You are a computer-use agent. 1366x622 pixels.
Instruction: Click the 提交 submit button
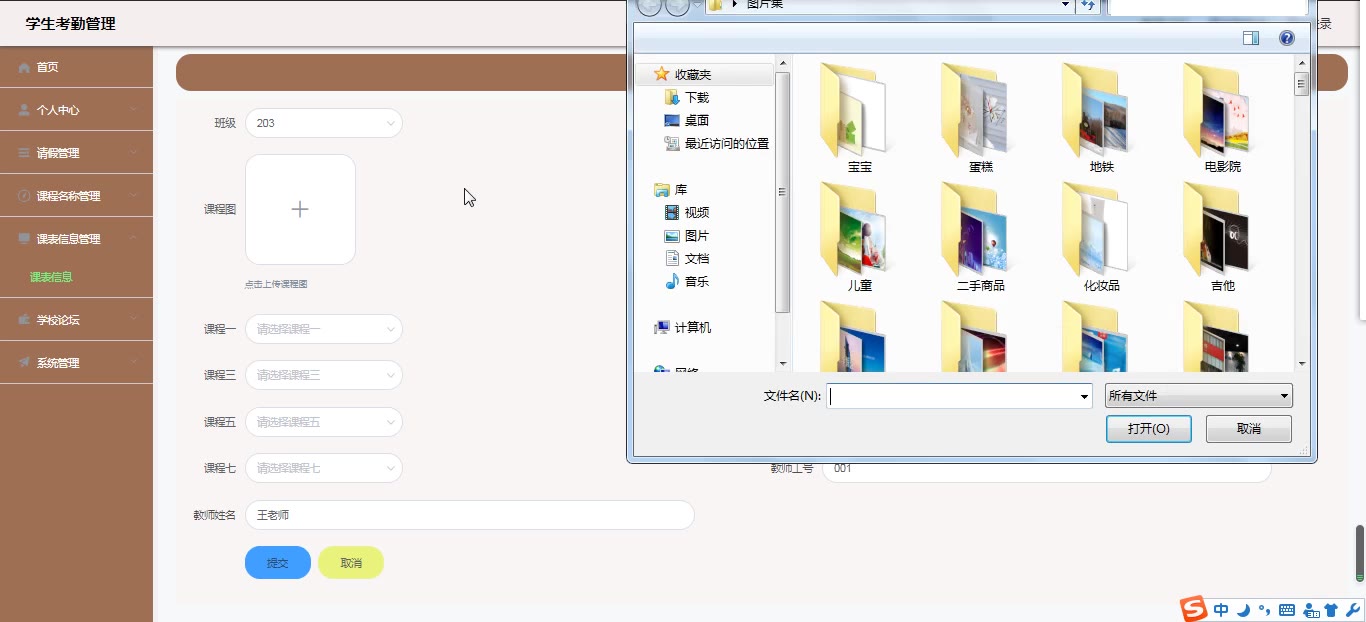(x=278, y=563)
